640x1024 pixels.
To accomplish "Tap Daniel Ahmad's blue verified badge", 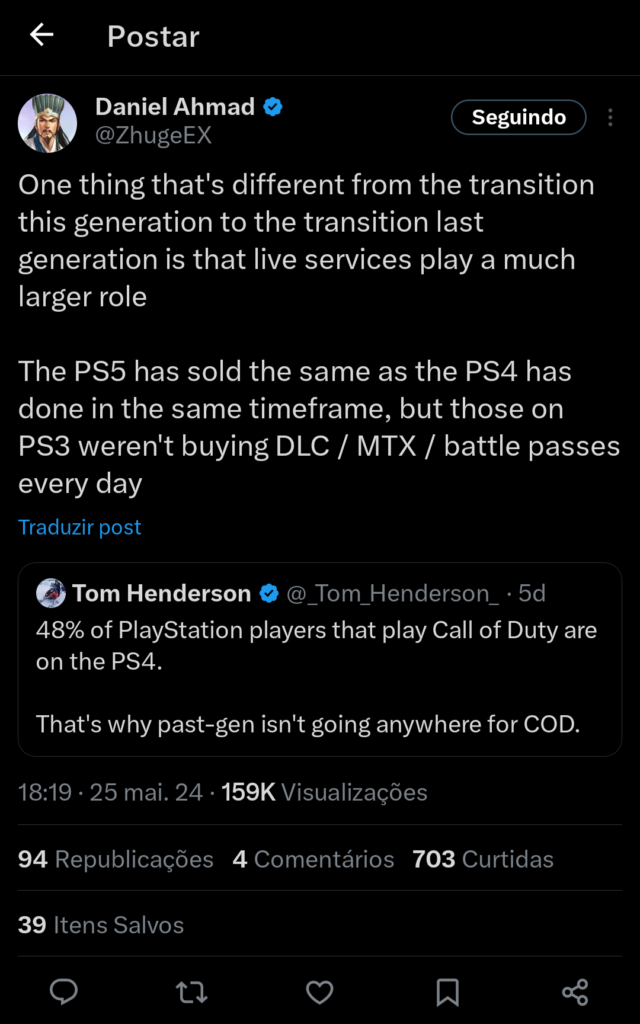I will [272, 107].
